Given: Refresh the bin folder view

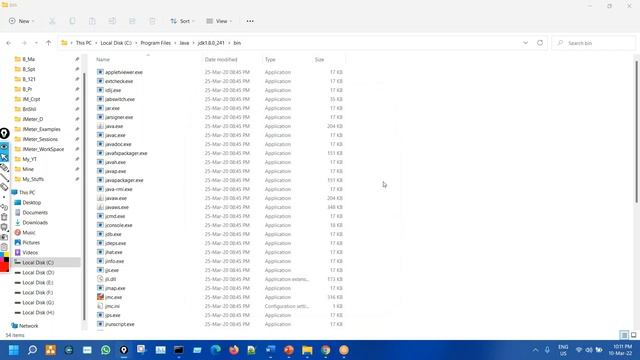Looking at the screenshot, I should tap(540, 43).
